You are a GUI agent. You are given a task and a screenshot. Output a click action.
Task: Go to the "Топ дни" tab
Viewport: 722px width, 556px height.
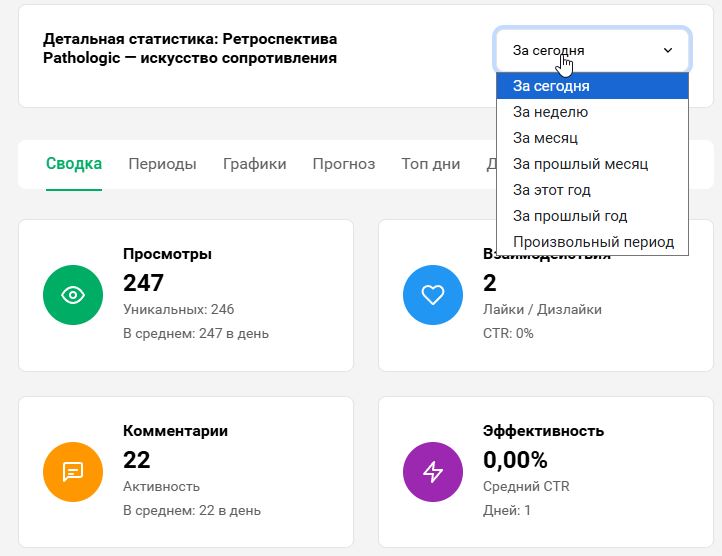[430, 164]
